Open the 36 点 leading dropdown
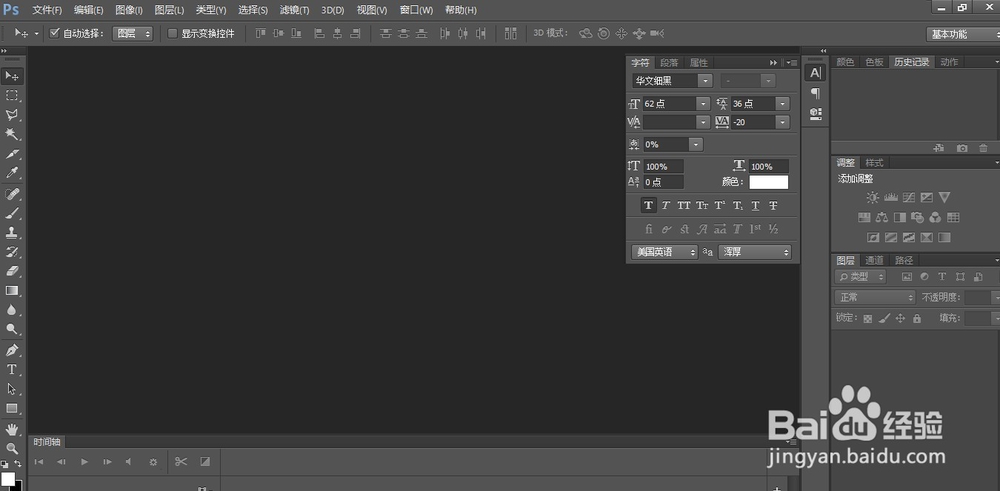 coord(783,103)
